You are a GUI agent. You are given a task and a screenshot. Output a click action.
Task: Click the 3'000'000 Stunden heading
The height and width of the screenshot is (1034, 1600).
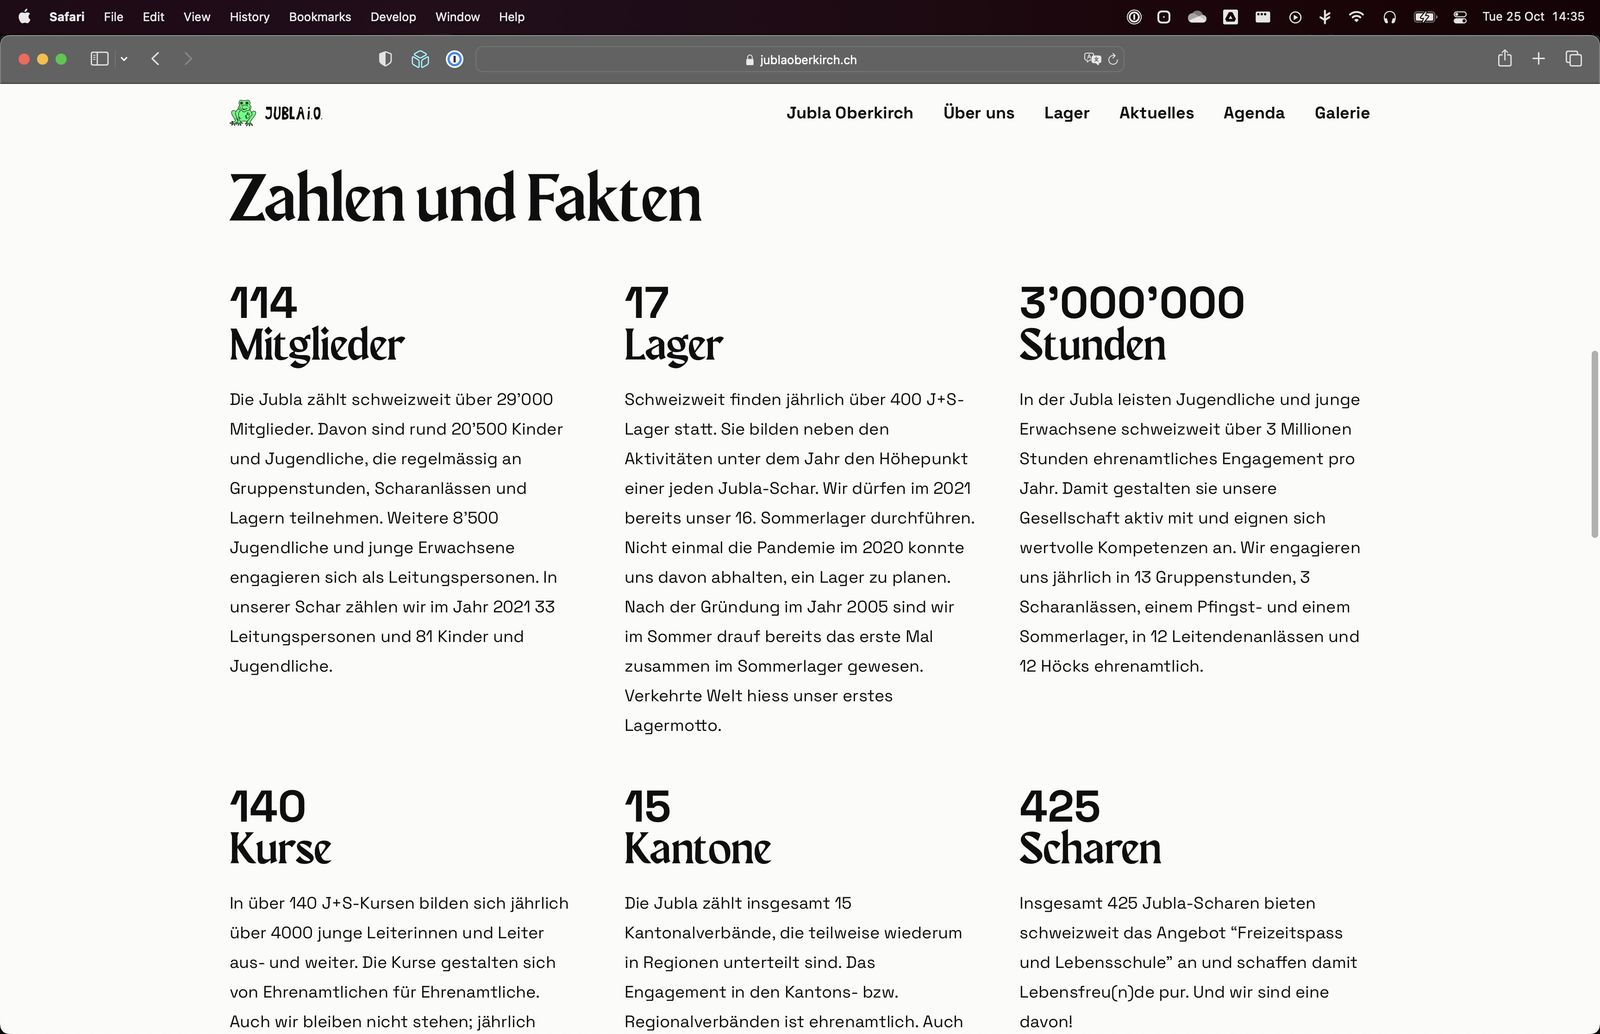click(x=1132, y=325)
